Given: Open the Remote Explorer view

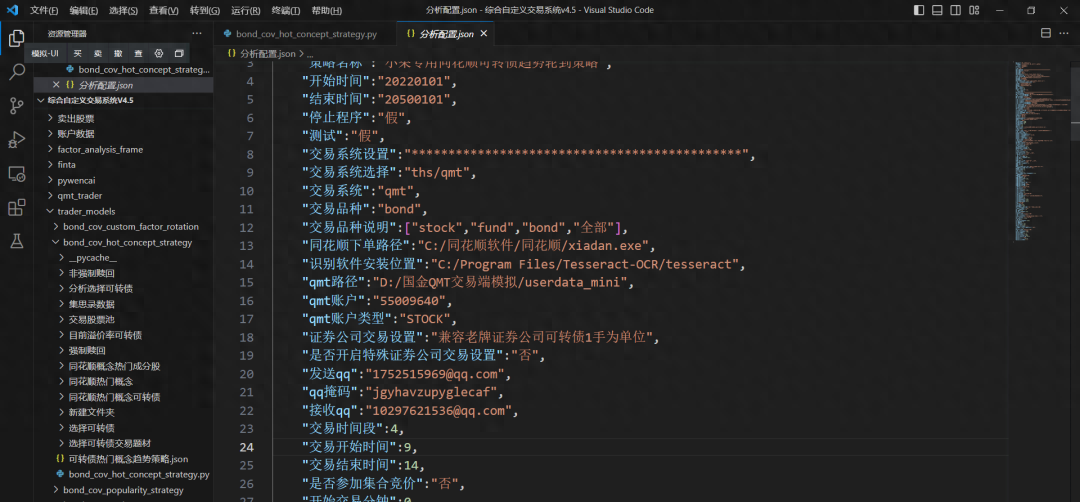Looking at the screenshot, I should point(17,174).
